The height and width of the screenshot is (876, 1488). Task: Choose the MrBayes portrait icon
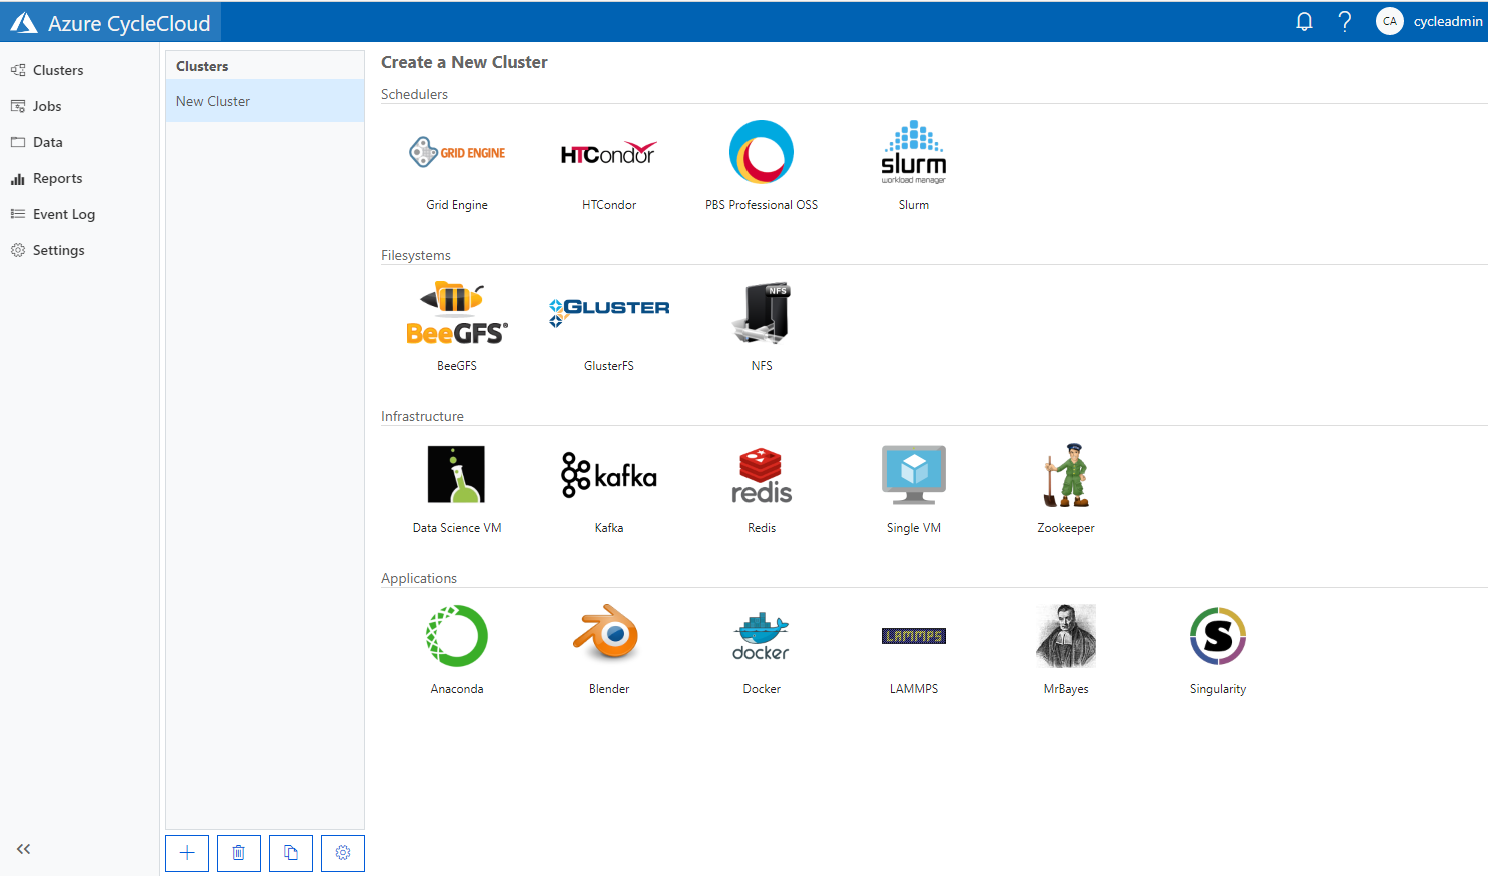[x=1066, y=636]
